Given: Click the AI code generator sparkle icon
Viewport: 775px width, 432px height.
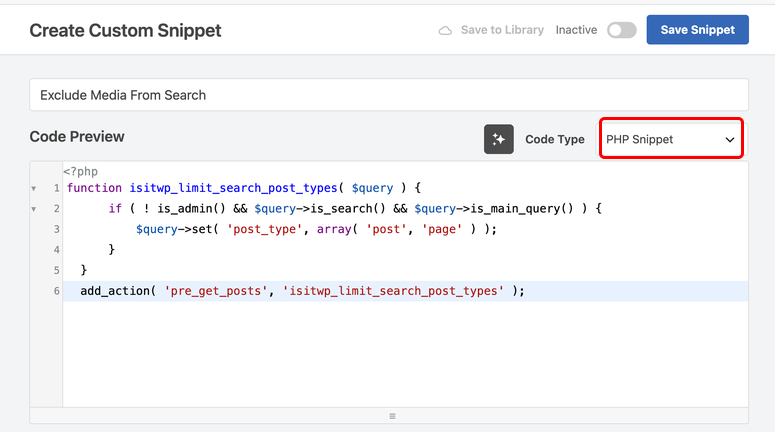Looking at the screenshot, I should (498, 139).
